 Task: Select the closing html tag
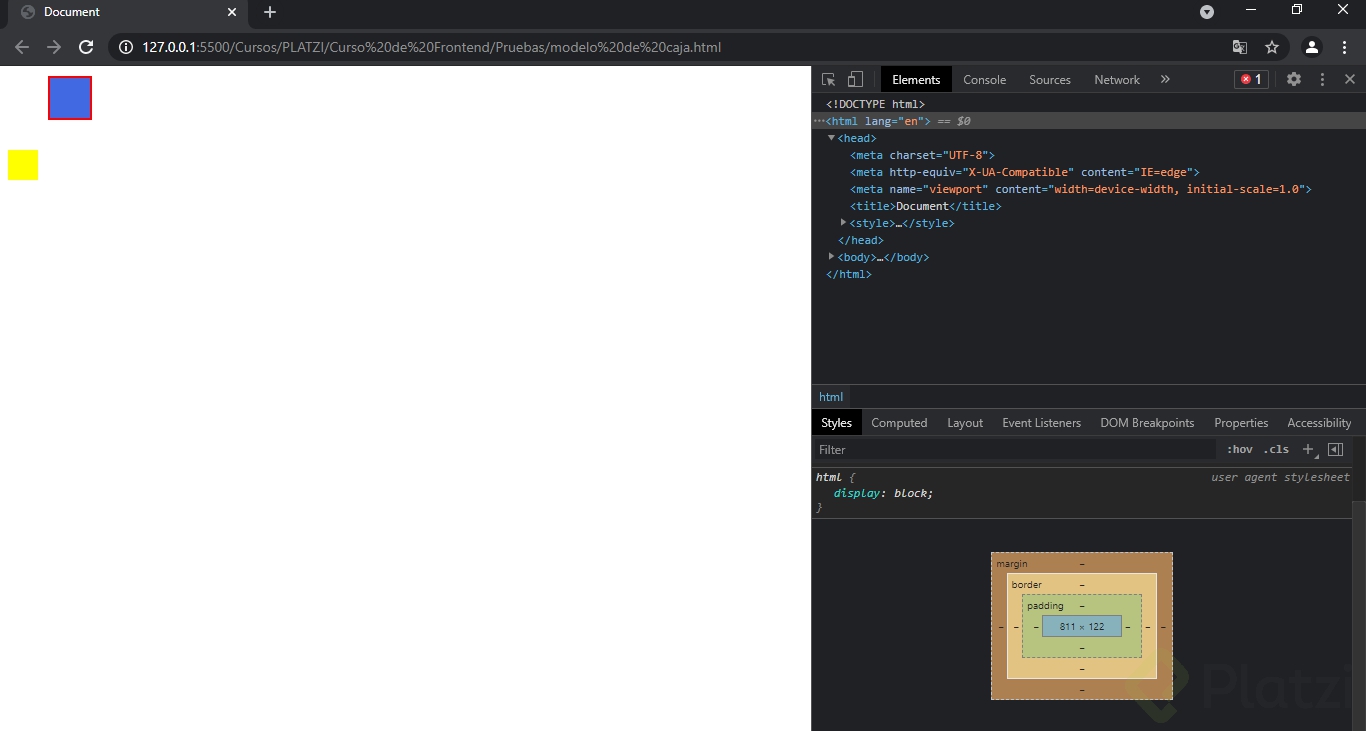(849, 274)
